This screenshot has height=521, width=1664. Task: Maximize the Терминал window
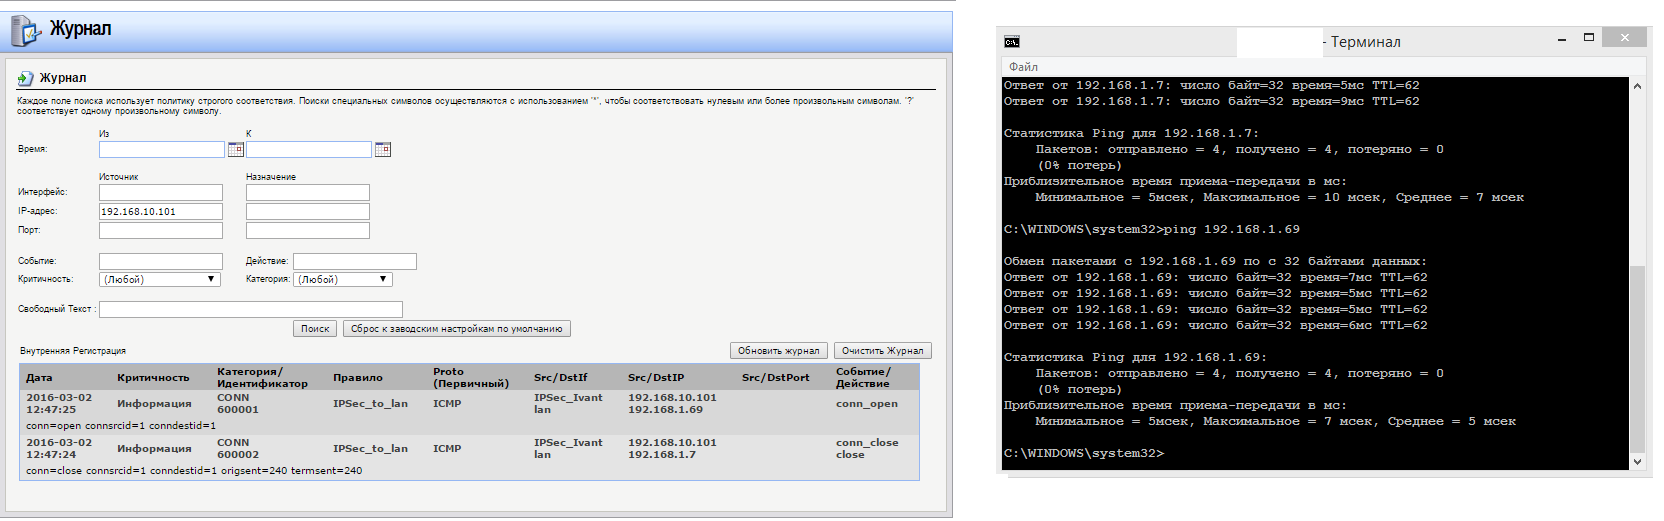pyautogui.click(x=1588, y=38)
